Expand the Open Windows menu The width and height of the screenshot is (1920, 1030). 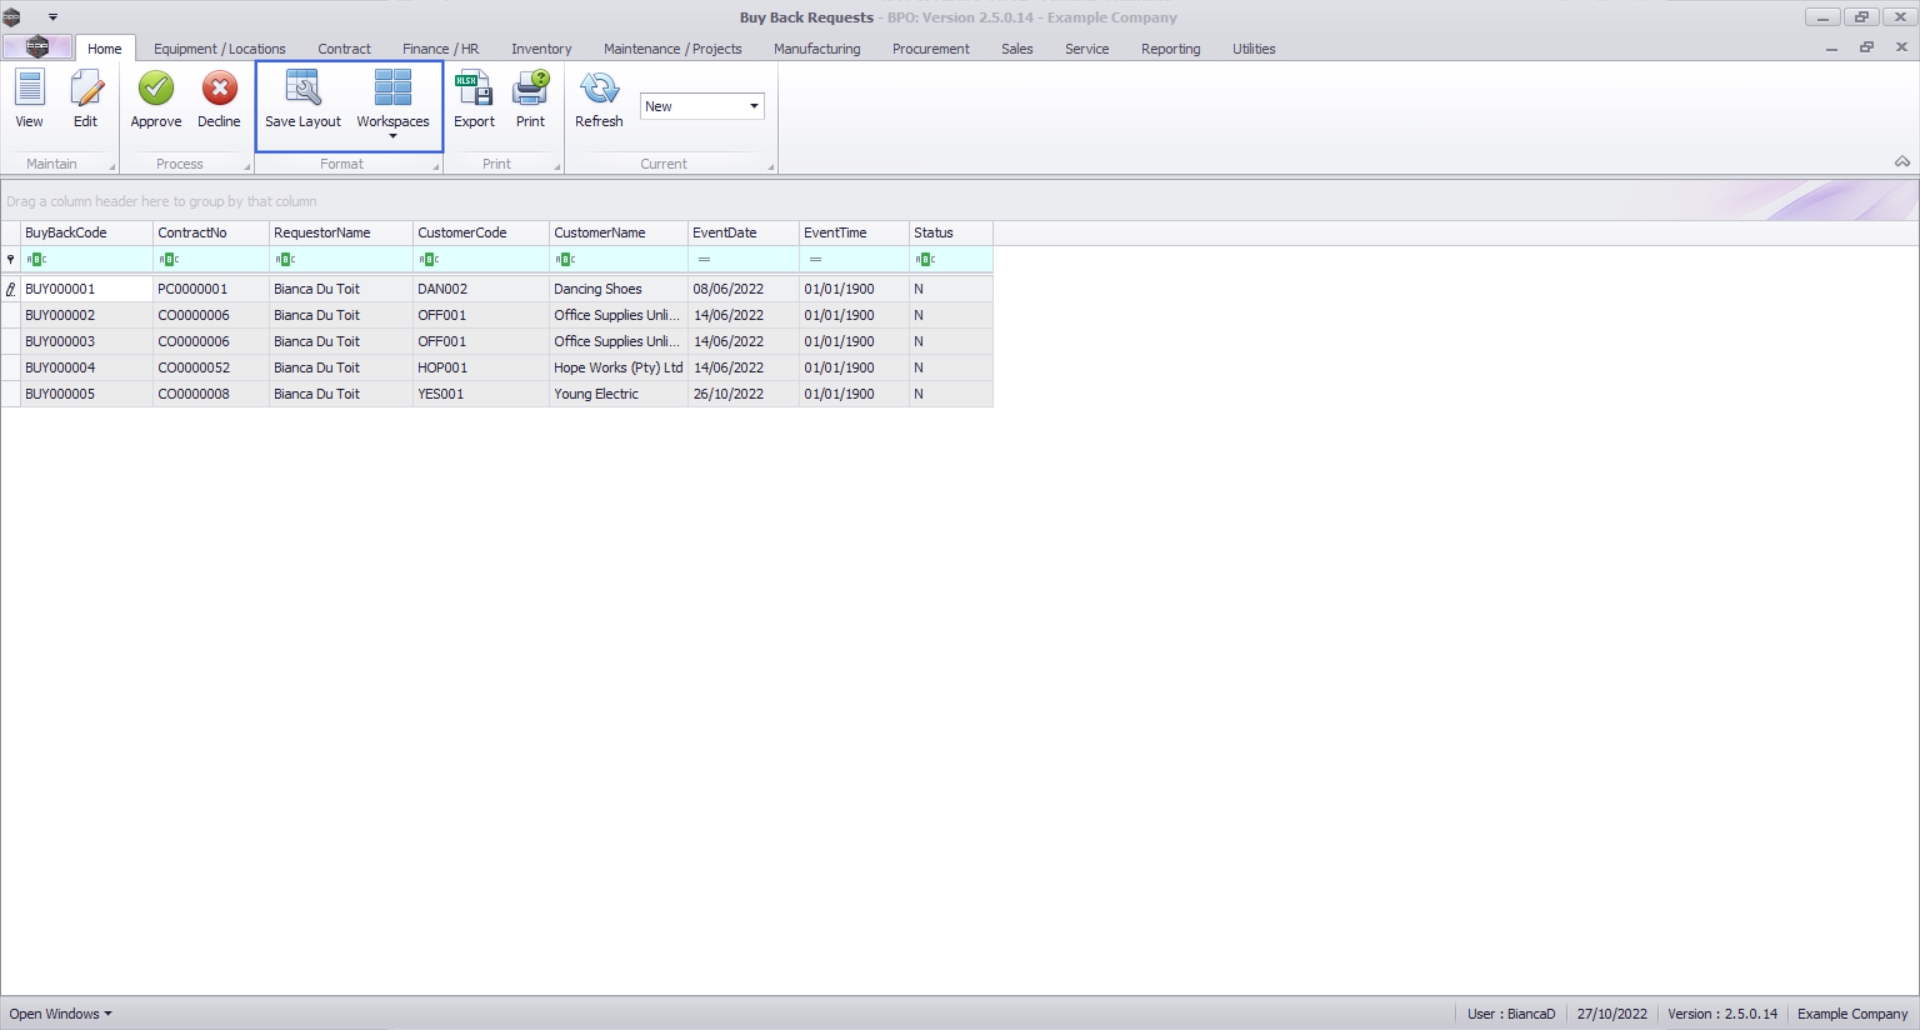point(61,1013)
